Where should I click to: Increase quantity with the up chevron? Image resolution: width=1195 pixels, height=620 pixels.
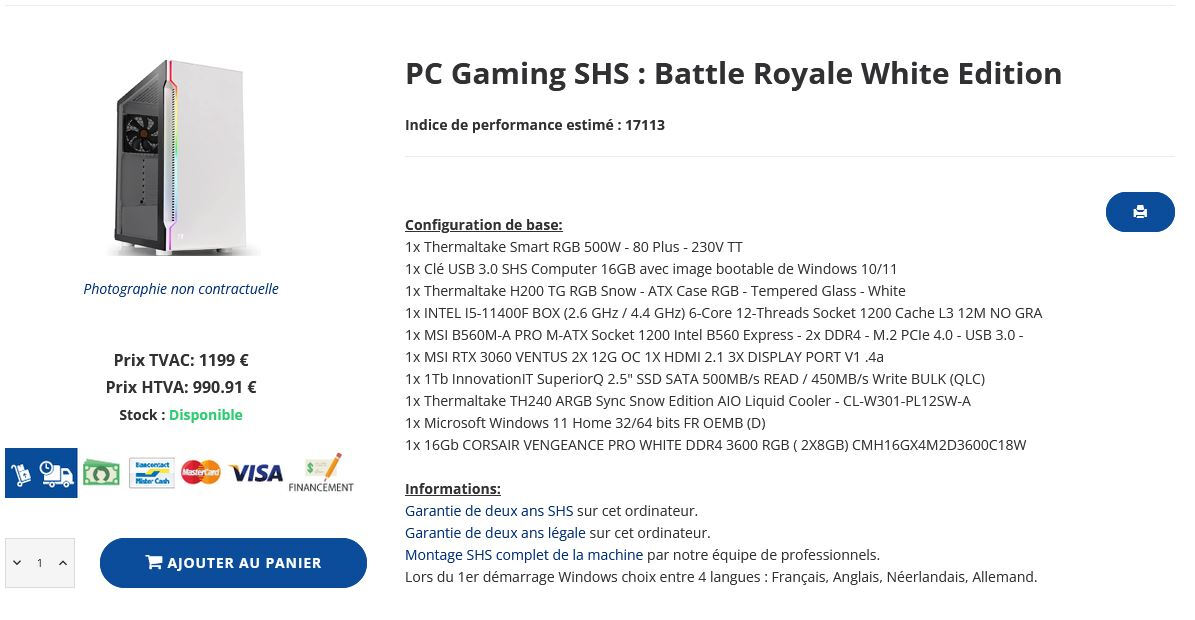63,563
